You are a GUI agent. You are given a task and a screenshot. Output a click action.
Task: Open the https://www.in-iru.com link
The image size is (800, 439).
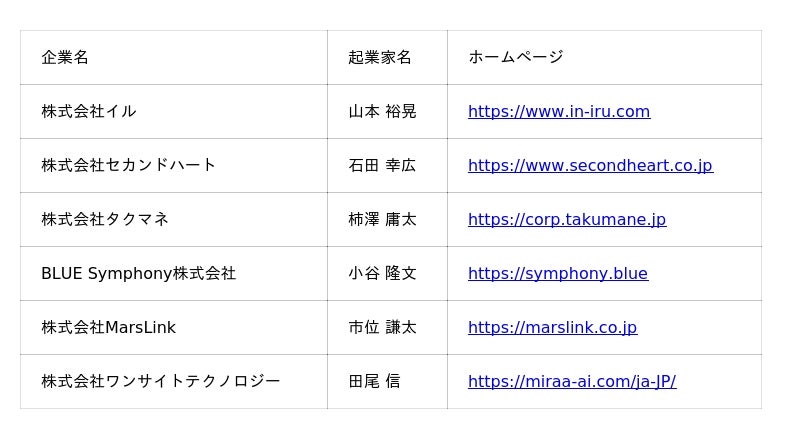click(x=559, y=111)
